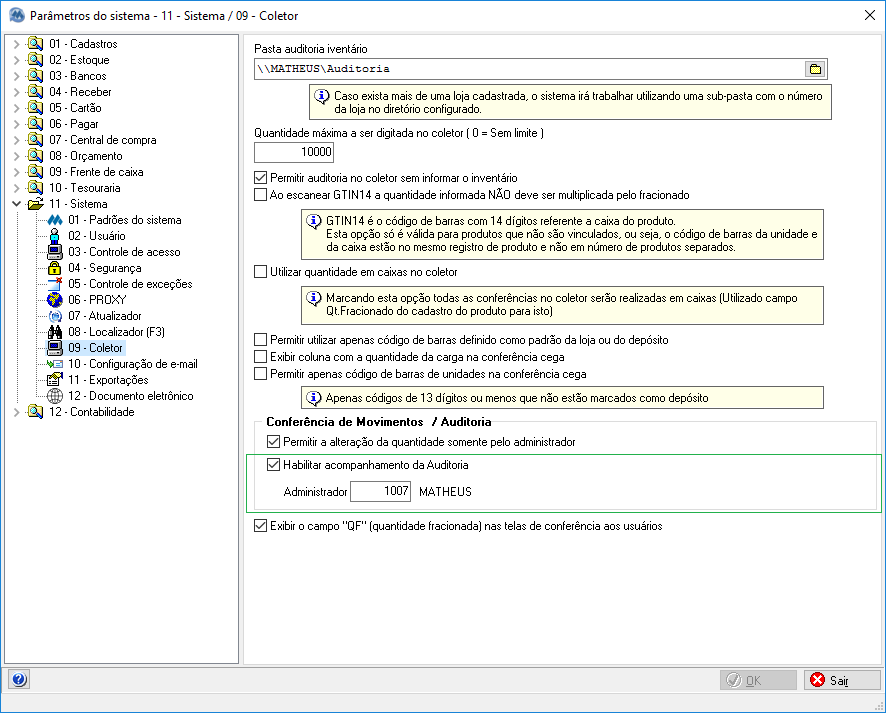Click the Localizador (F3) binoculars icon
Screen dimensions: 886x713
click(x=55, y=332)
